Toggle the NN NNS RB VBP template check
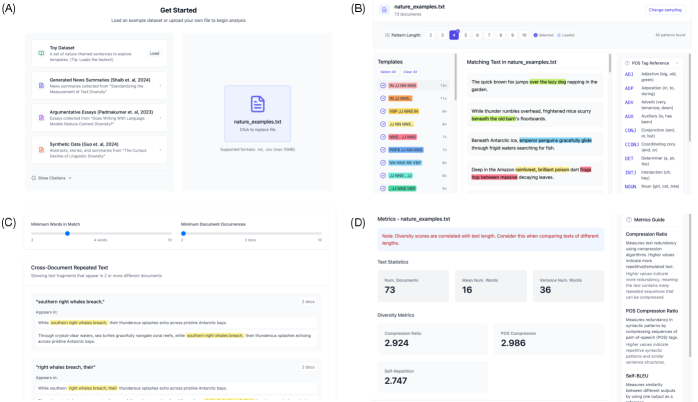 pos(383,163)
